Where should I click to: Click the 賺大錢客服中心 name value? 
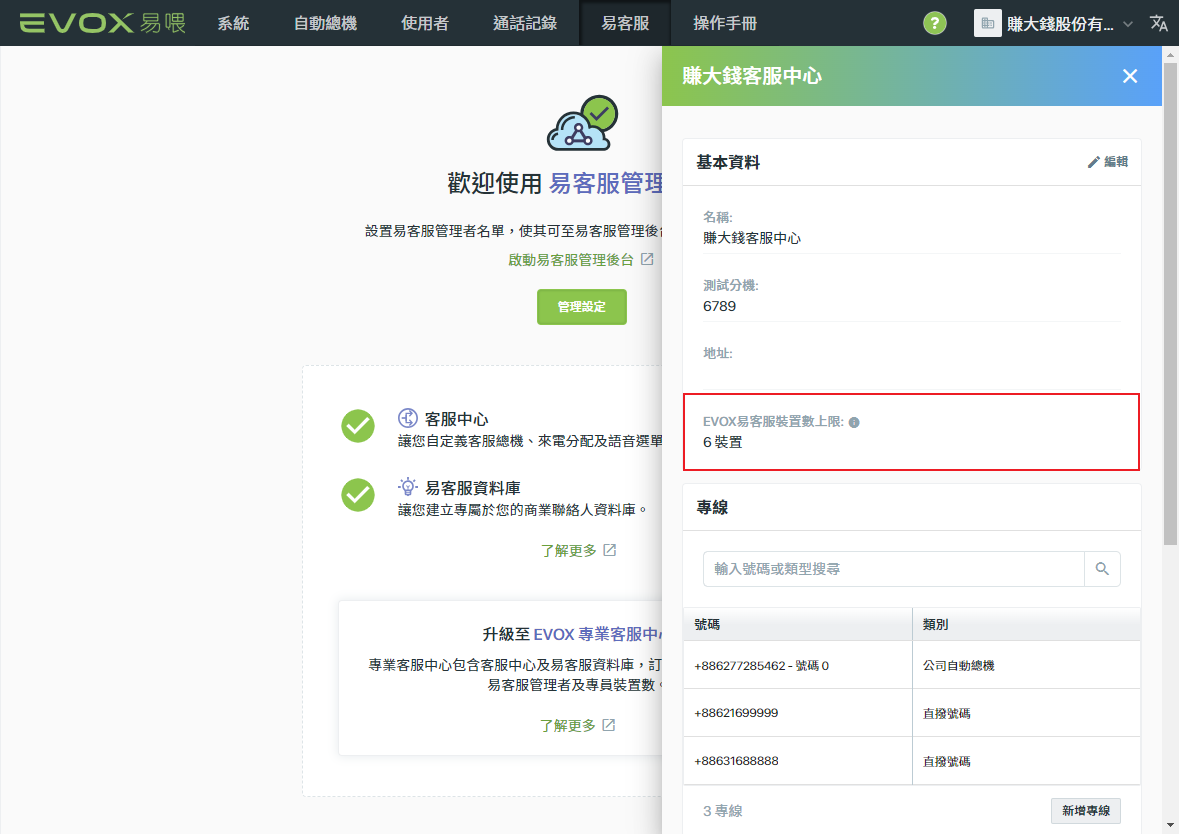(x=752, y=238)
